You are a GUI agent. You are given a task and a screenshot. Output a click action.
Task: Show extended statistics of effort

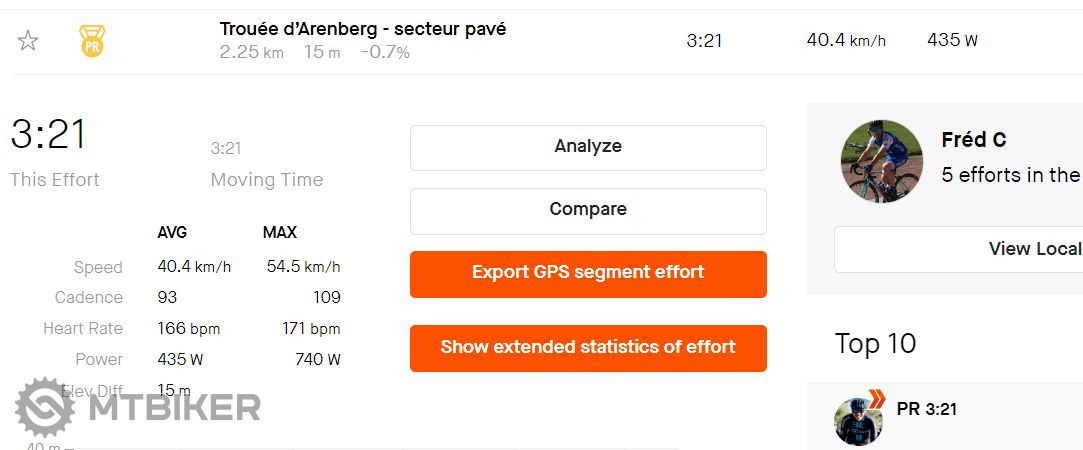[588, 348]
